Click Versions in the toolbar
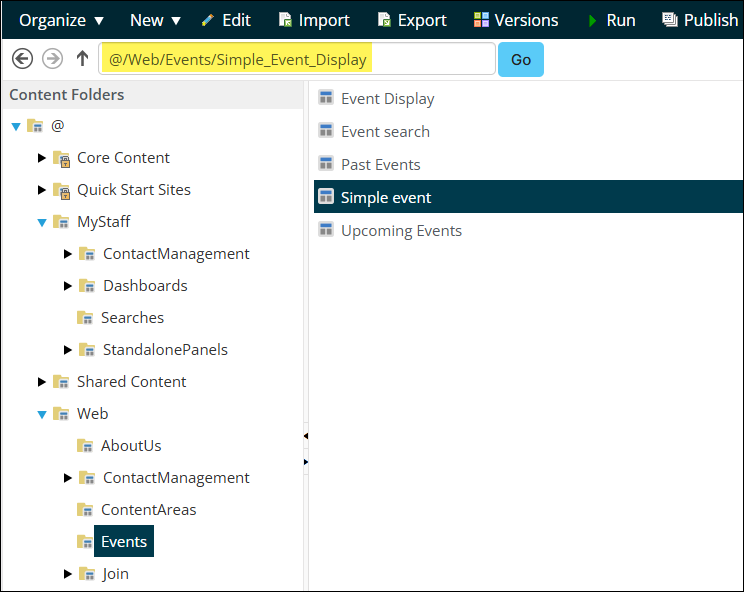 [516, 20]
